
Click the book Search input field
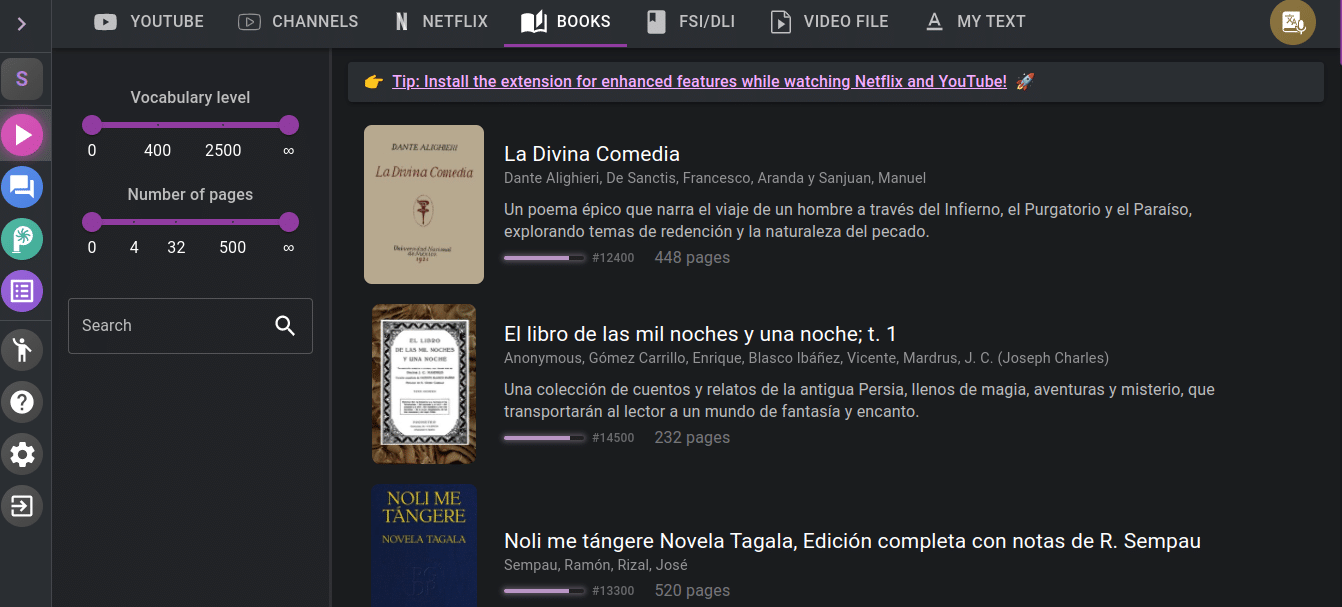(x=170, y=326)
